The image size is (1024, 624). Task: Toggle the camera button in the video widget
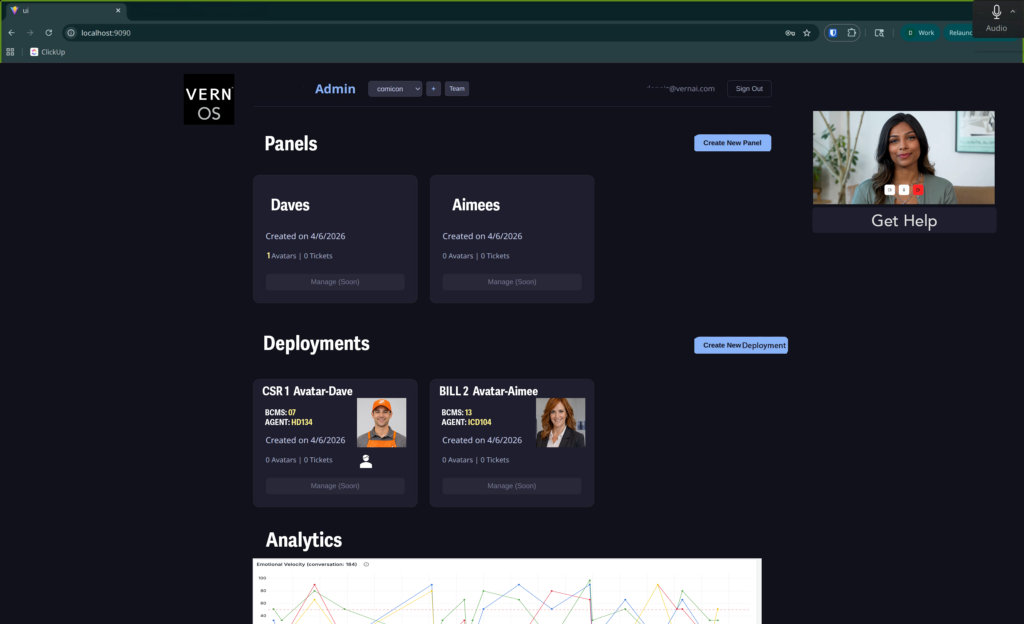(x=890, y=189)
